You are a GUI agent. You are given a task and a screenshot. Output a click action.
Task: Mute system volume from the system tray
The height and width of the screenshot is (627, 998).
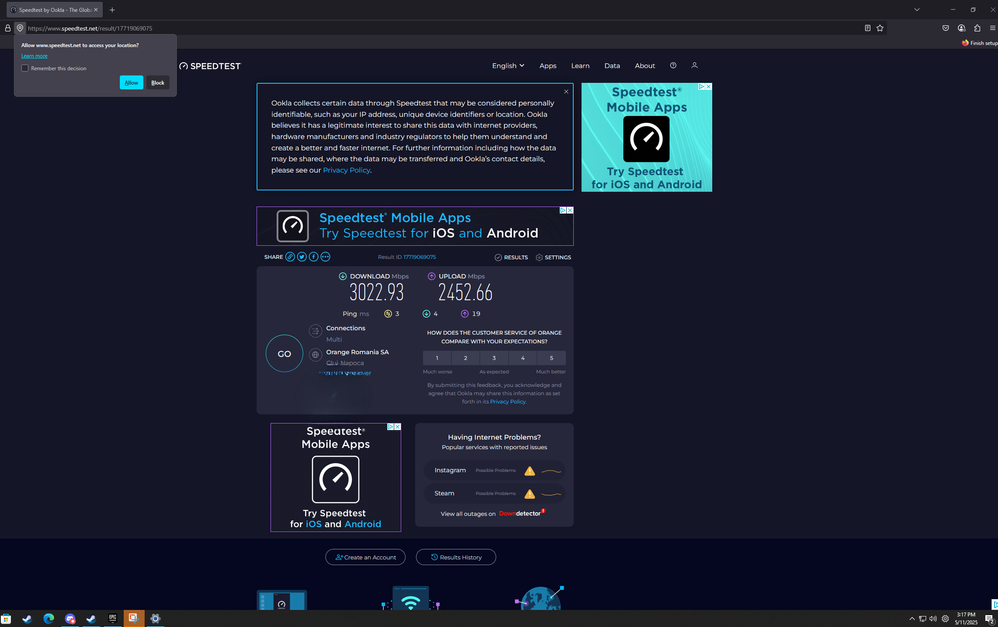click(932, 618)
